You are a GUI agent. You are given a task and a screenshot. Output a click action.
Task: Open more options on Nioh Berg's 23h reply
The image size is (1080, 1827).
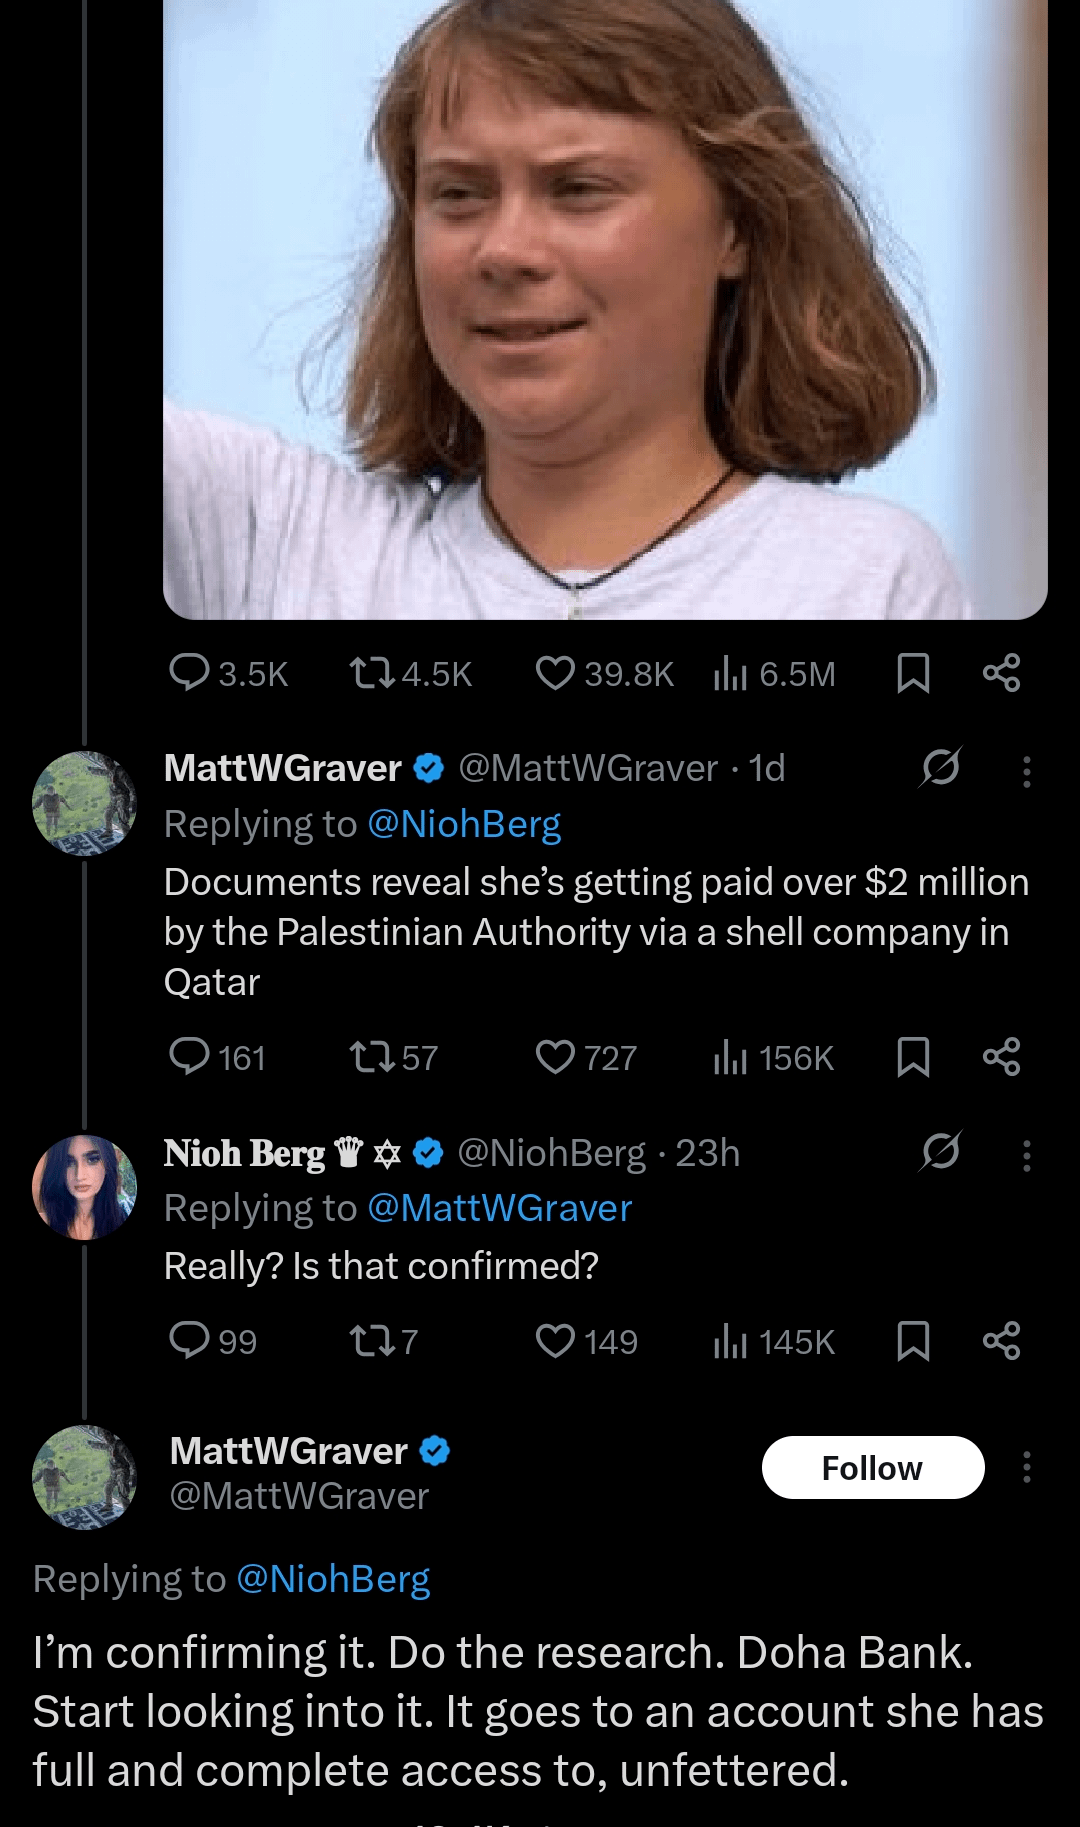pyautogui.click(x=1026, y=1155)
